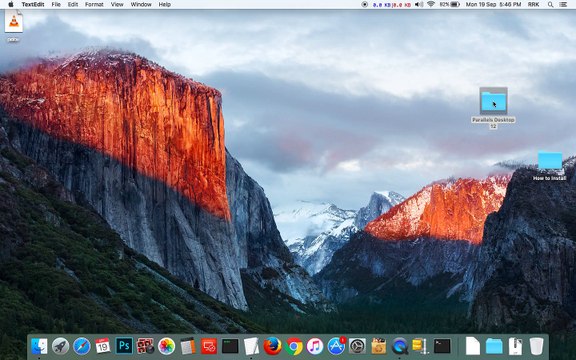Open App Store with update badge
This screenshot has width=576, height=360.
coord(336,346)
